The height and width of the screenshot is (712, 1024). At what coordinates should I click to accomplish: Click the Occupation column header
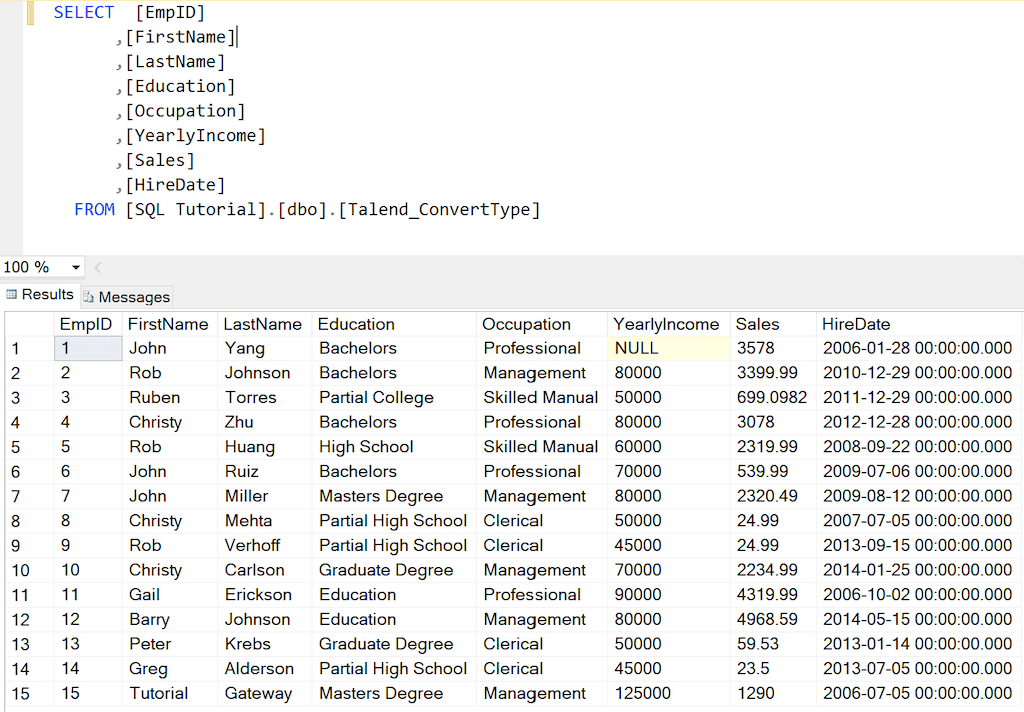pyautogui.click(x=526, y=324)
